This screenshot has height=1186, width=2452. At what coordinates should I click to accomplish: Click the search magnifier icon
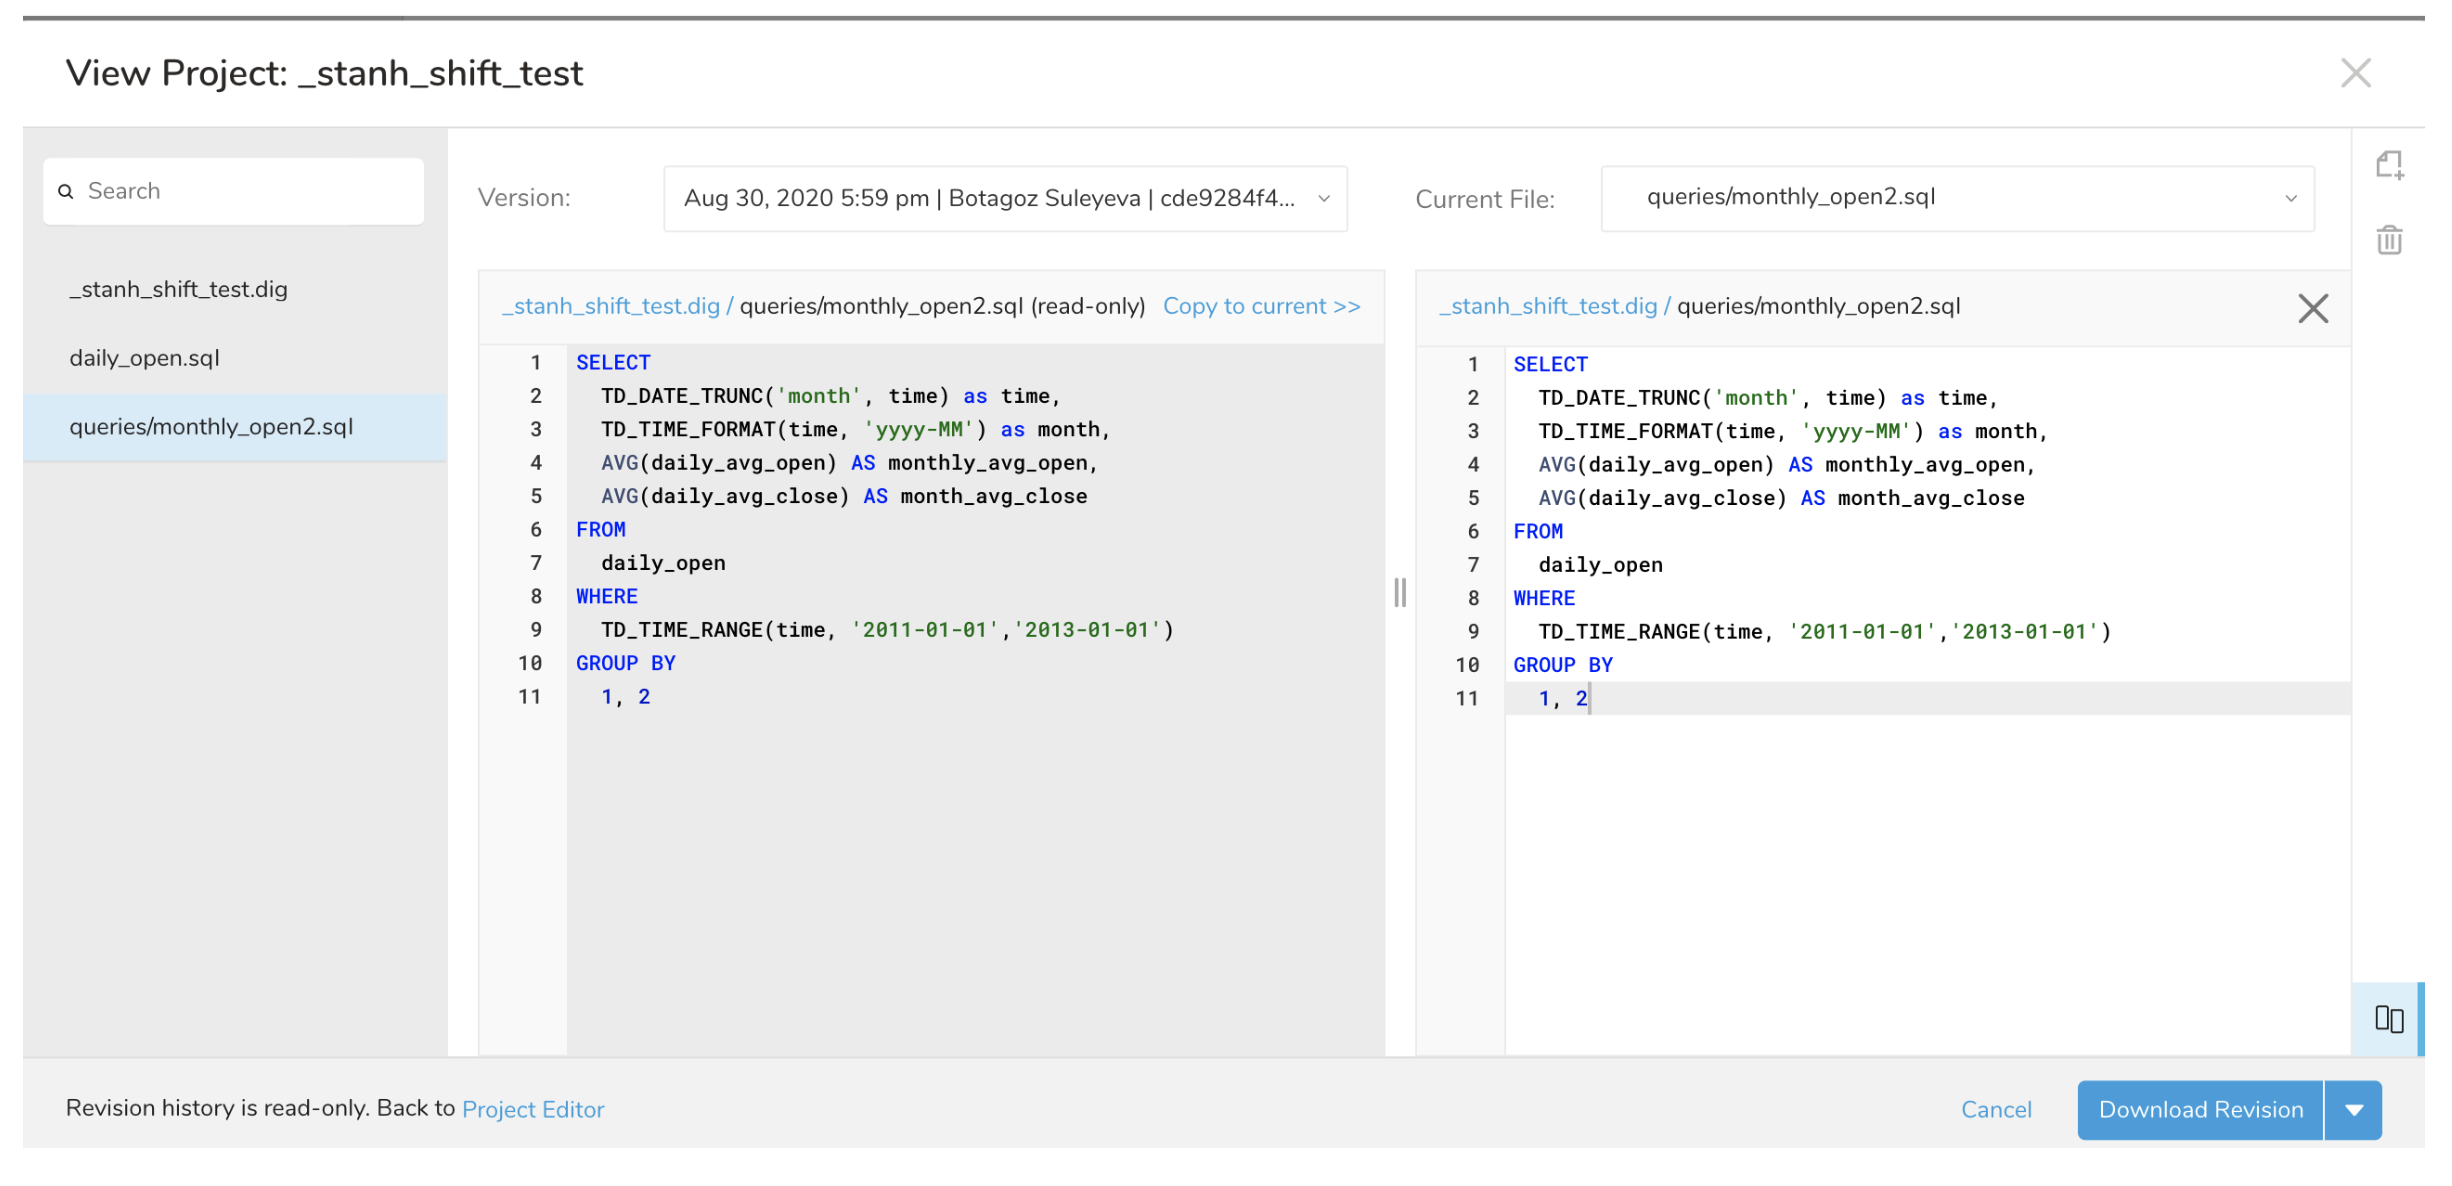[x=66, y=191]
